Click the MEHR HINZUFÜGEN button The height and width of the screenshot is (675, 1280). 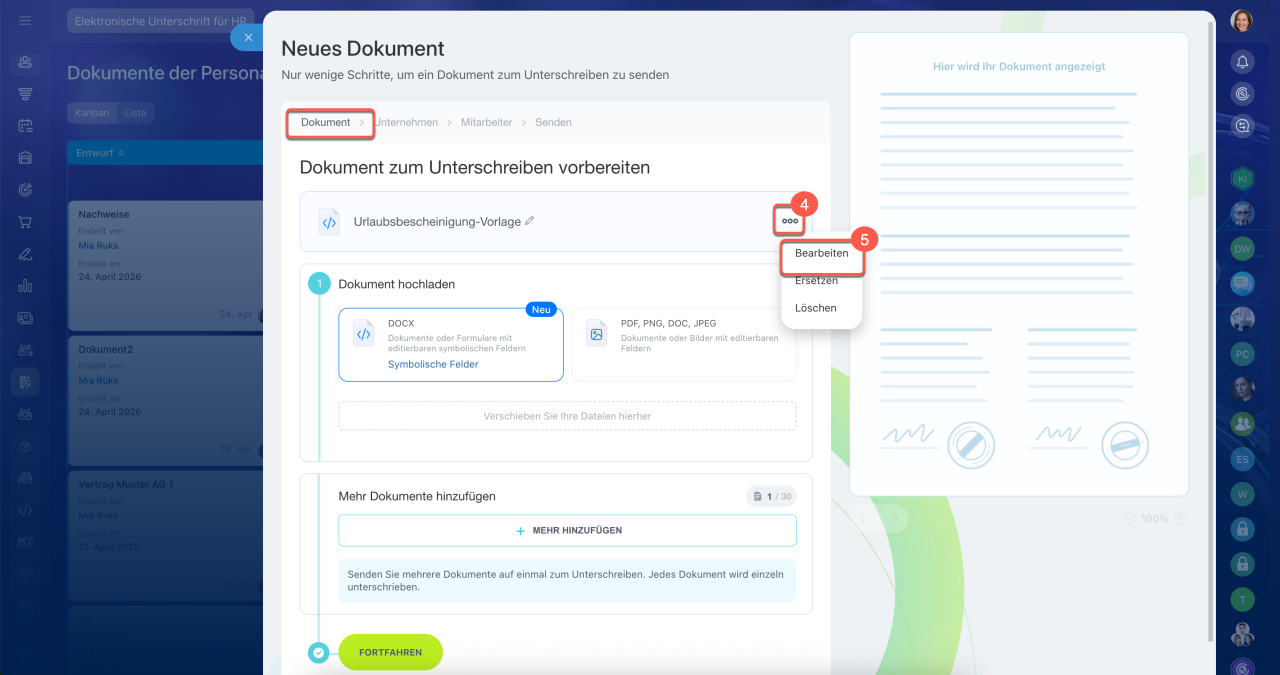(x=567, y=531)
